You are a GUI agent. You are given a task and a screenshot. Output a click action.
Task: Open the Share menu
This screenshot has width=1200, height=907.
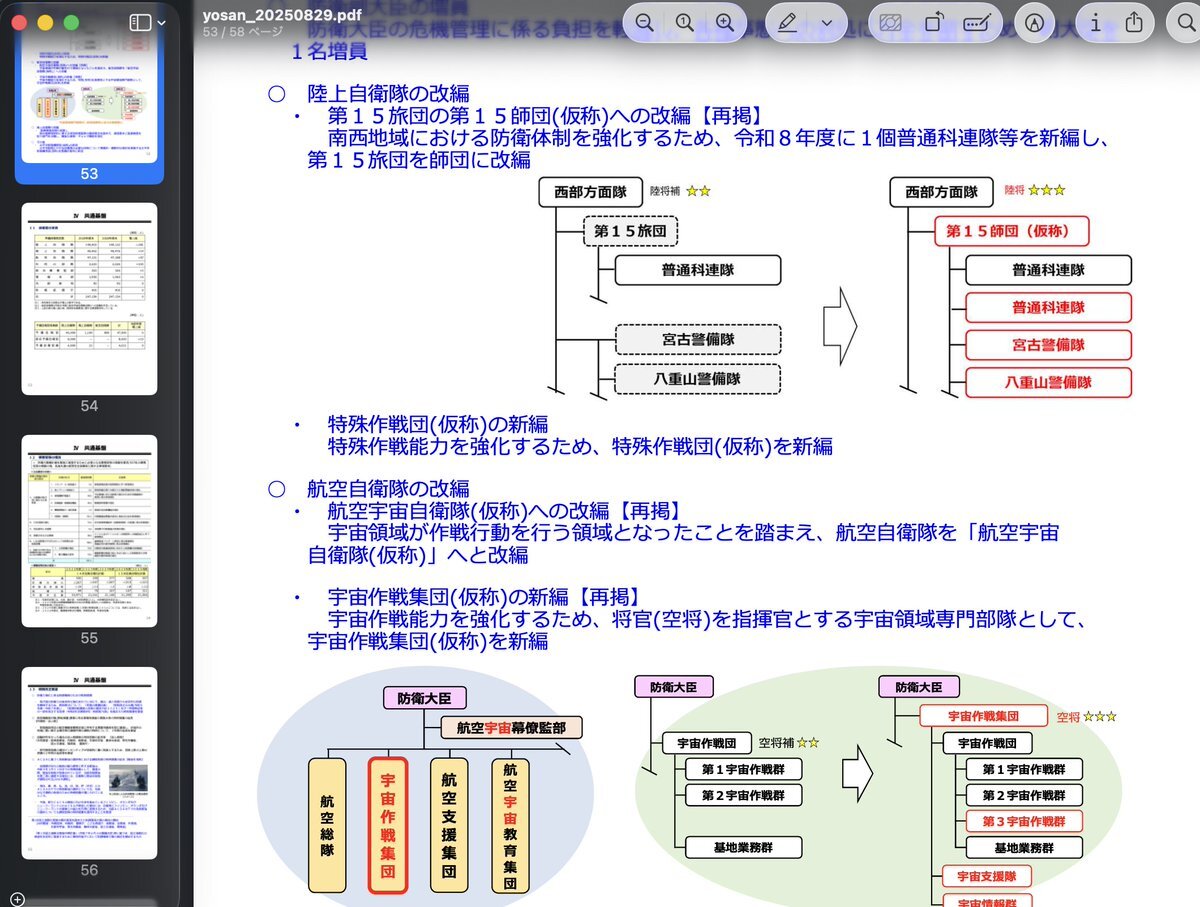coord(1134,22)
